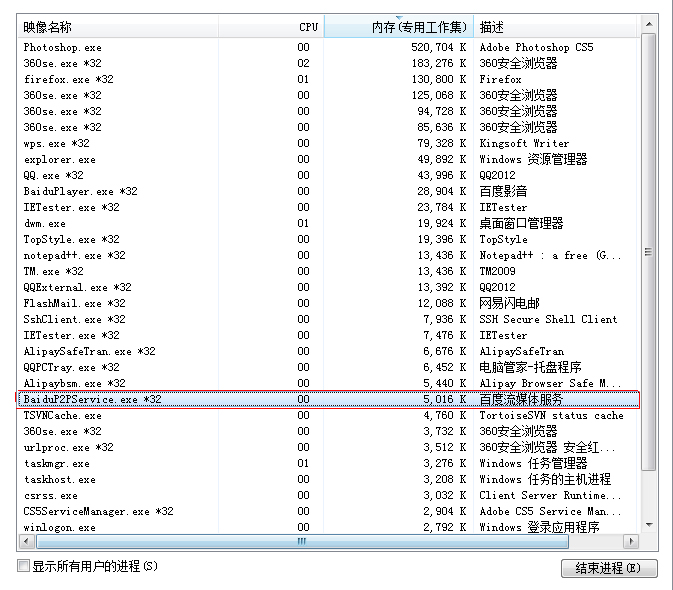
Task: Click the 内存(专用工作集) column header
Action: (x=418, y=27)
